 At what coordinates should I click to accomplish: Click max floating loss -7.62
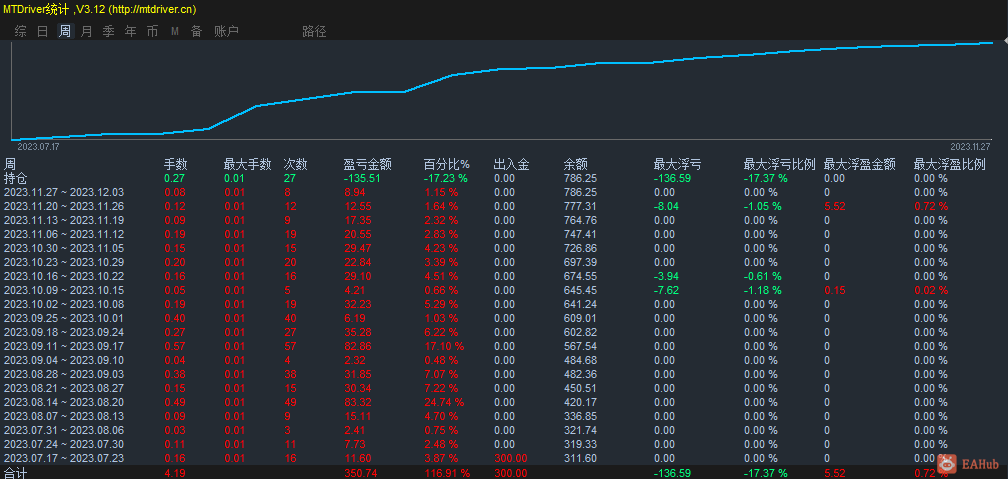pos(666,290)
